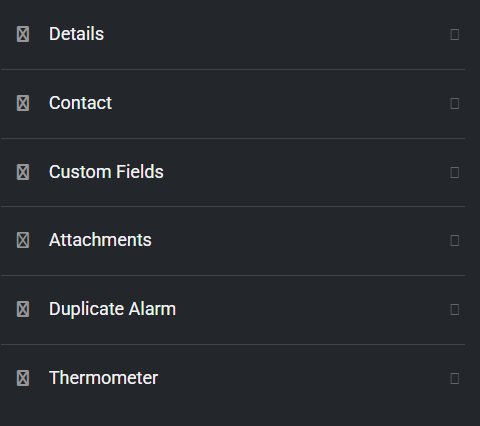480x426 pixels.
Task: Open the Details menu item
Action: pyautogui.click(x=76, y=34)
